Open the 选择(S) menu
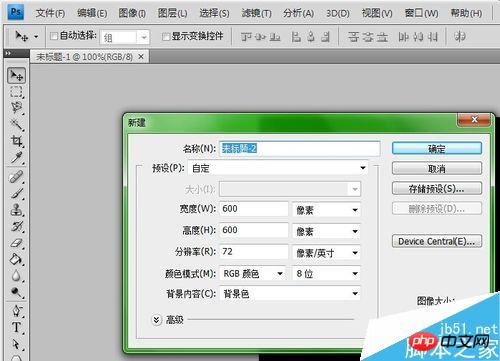500x361 pixels. click(x=214, y=13)
